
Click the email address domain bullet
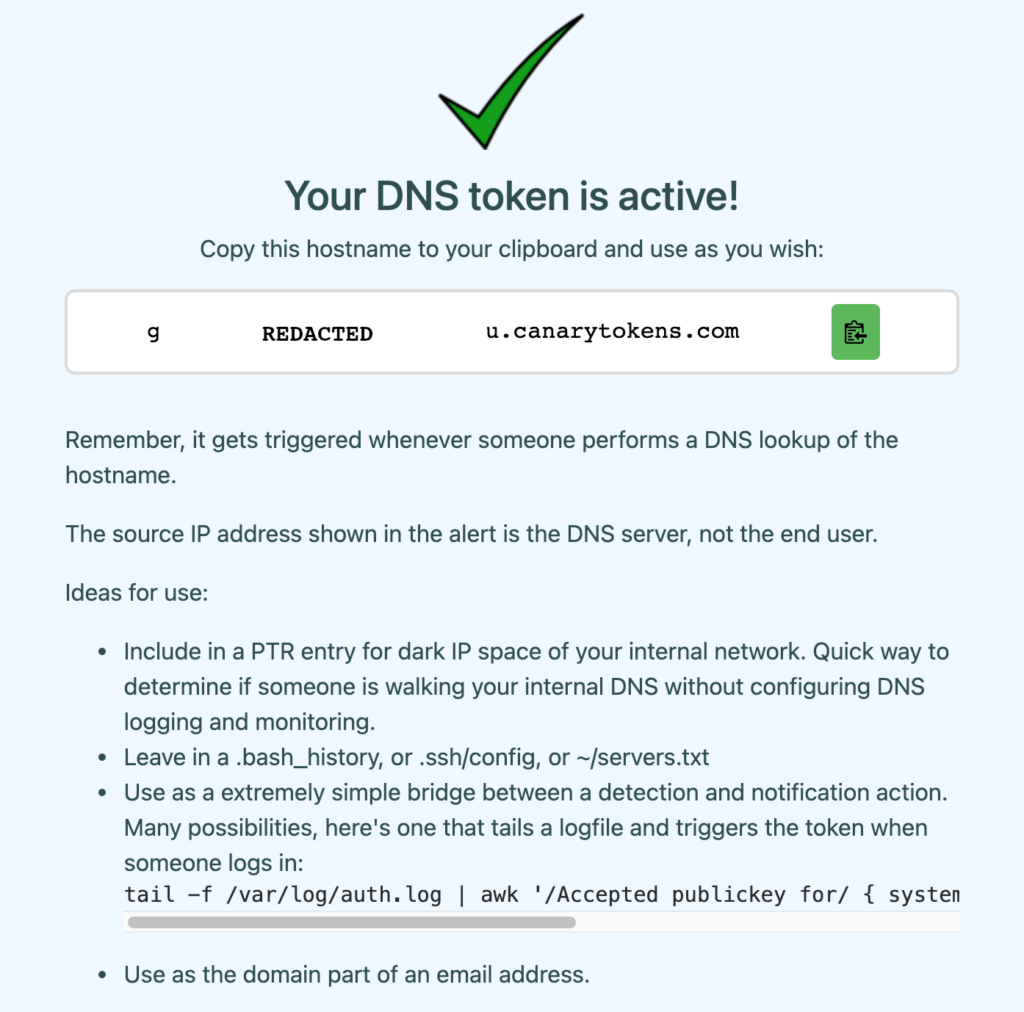coord(356,973)
